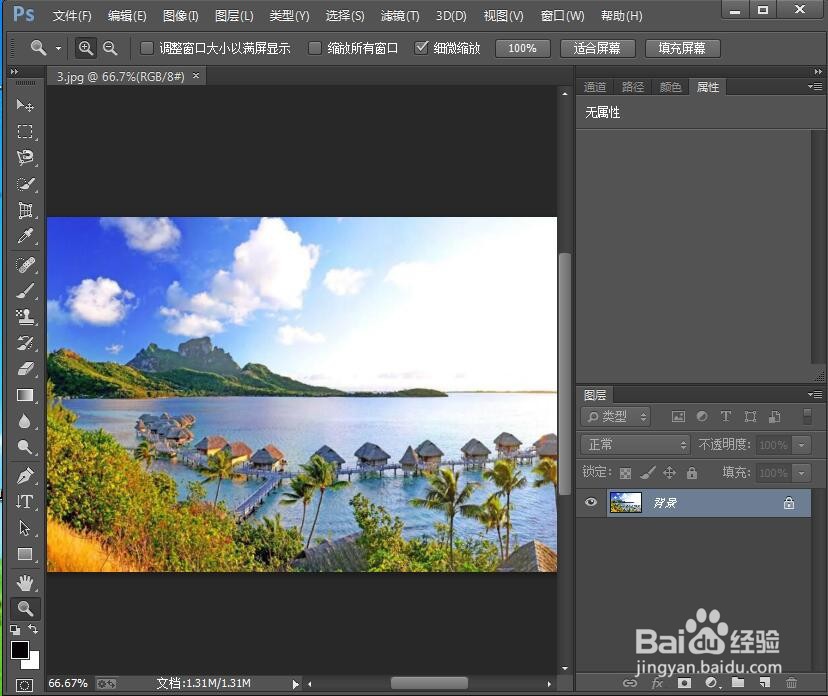828x696 pixels.
Task: Click the Zoom Out mode icon
Action: click(110, 48)
